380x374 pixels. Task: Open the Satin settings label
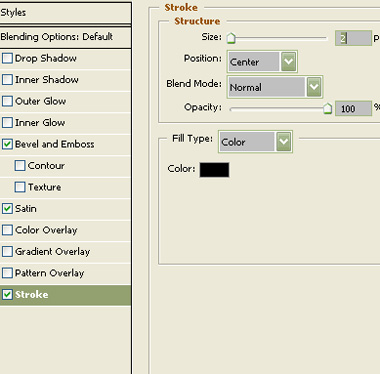coord(26,209)
